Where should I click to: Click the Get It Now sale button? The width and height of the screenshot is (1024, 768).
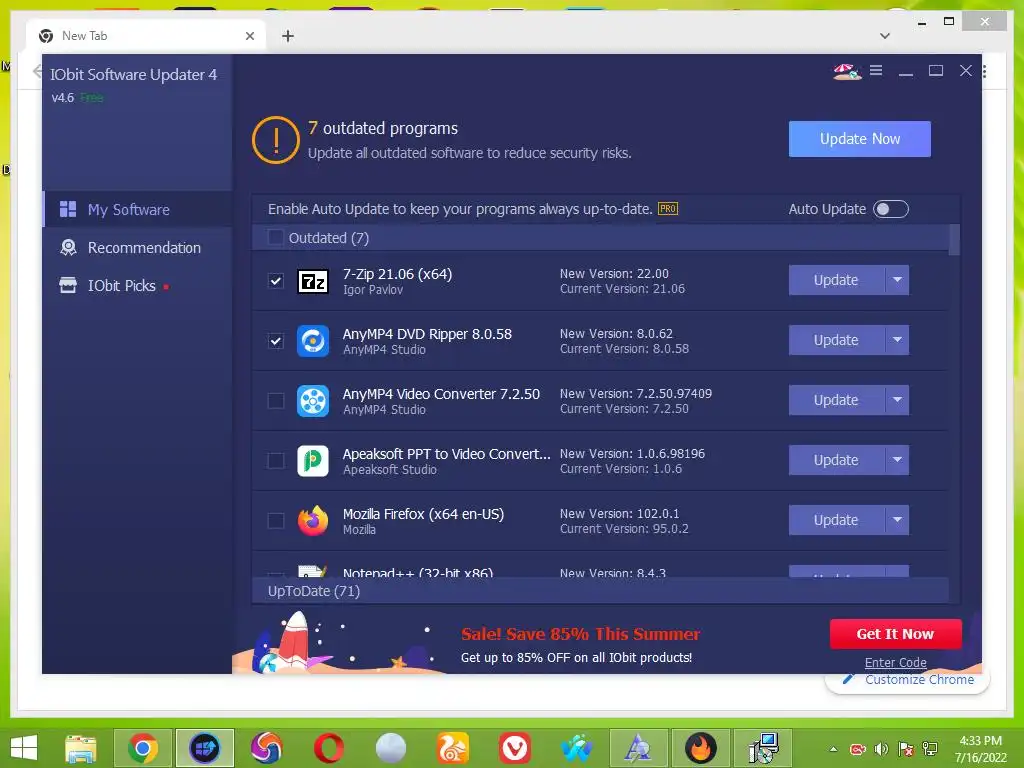click(x=895, y=634)
